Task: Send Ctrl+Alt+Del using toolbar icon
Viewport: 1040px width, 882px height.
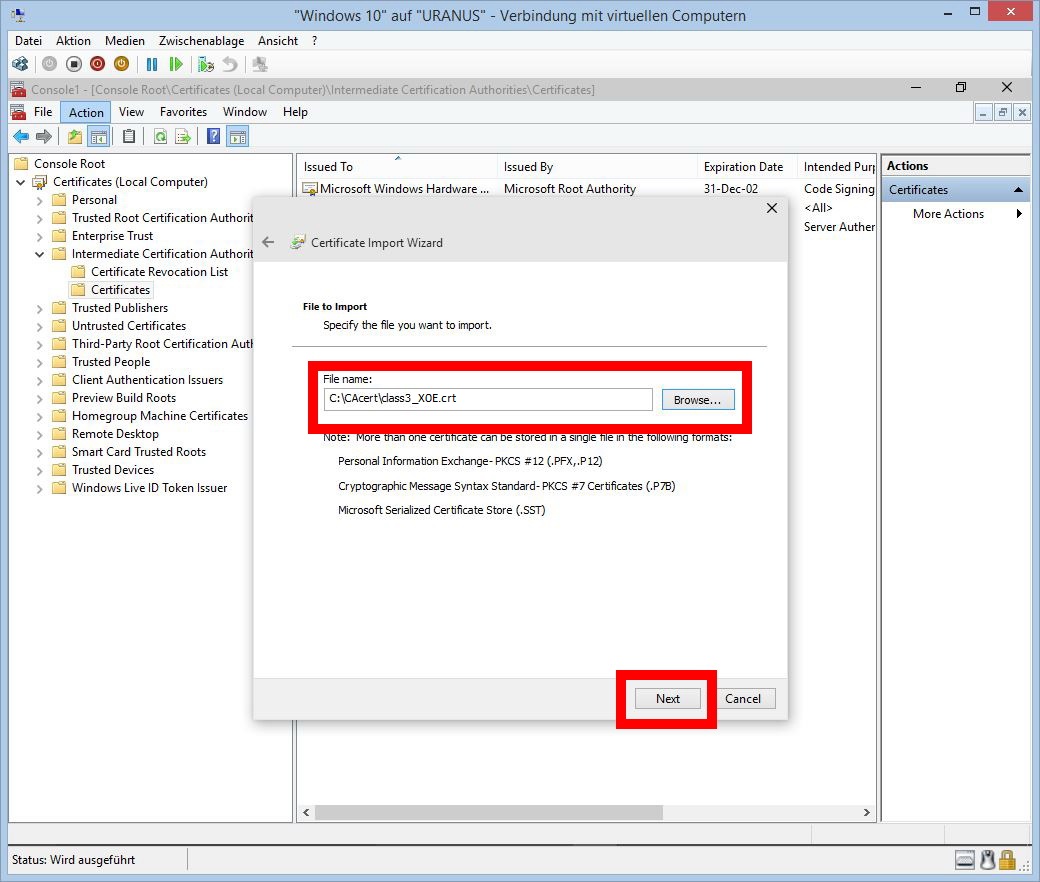Action: pos(20,64)
